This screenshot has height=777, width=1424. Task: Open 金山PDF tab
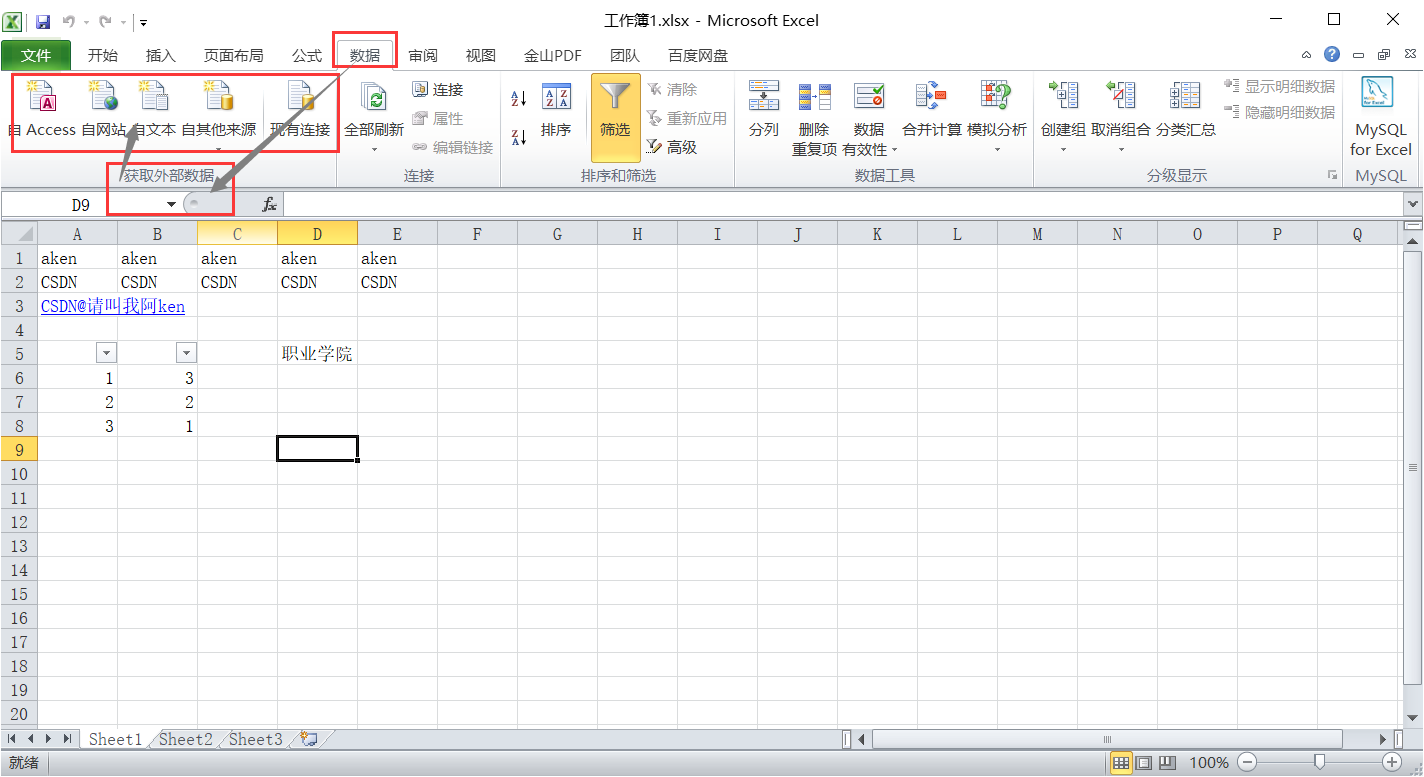553,55
